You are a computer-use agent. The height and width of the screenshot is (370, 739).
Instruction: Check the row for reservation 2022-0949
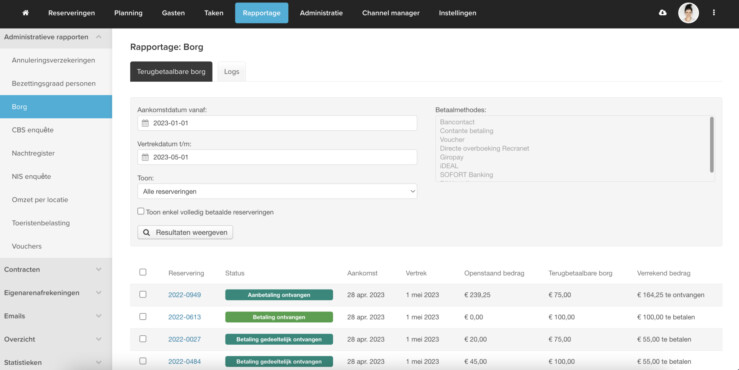[x=143, y=294]
